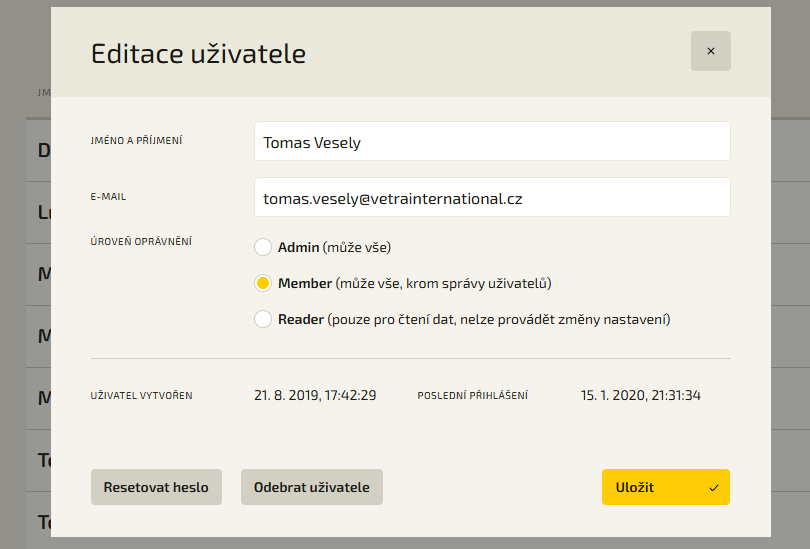Save changes with the Uložit button
The height and width of the screenshot is (549, 810).
coord(665,487)
